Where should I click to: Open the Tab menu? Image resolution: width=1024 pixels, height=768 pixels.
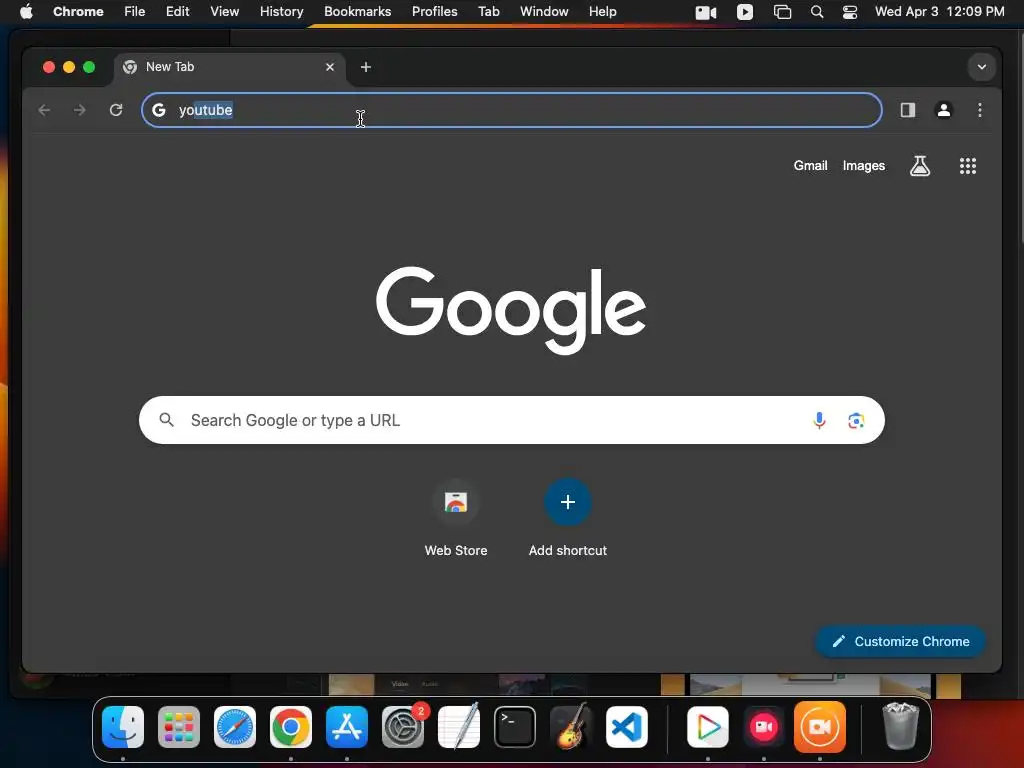tap(488, 12)
